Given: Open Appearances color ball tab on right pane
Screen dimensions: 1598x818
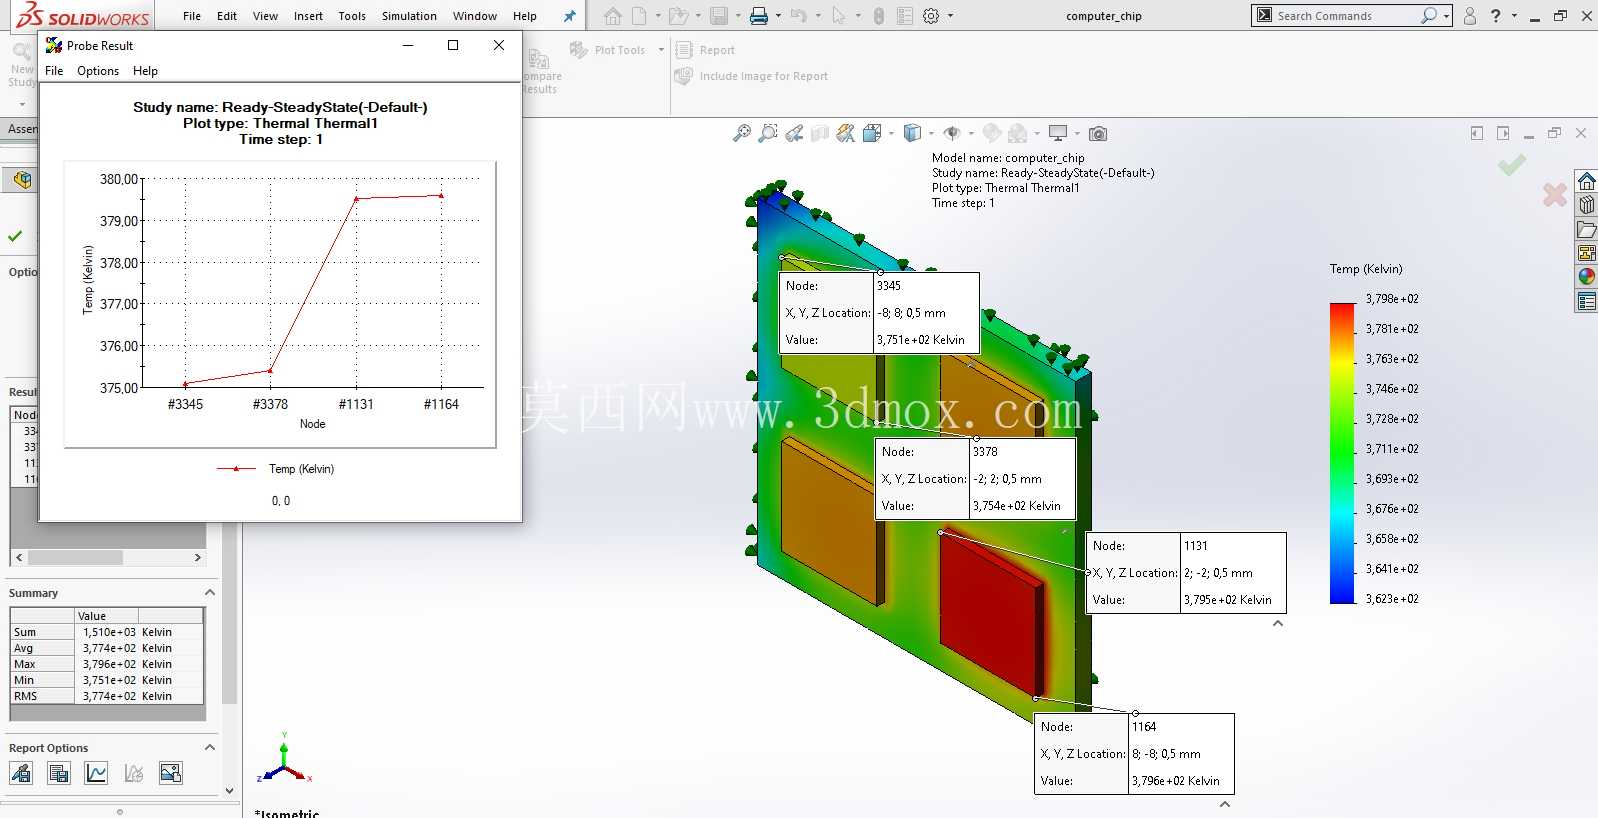Looking at the screenshot, I should click(x=1587, y=277).
